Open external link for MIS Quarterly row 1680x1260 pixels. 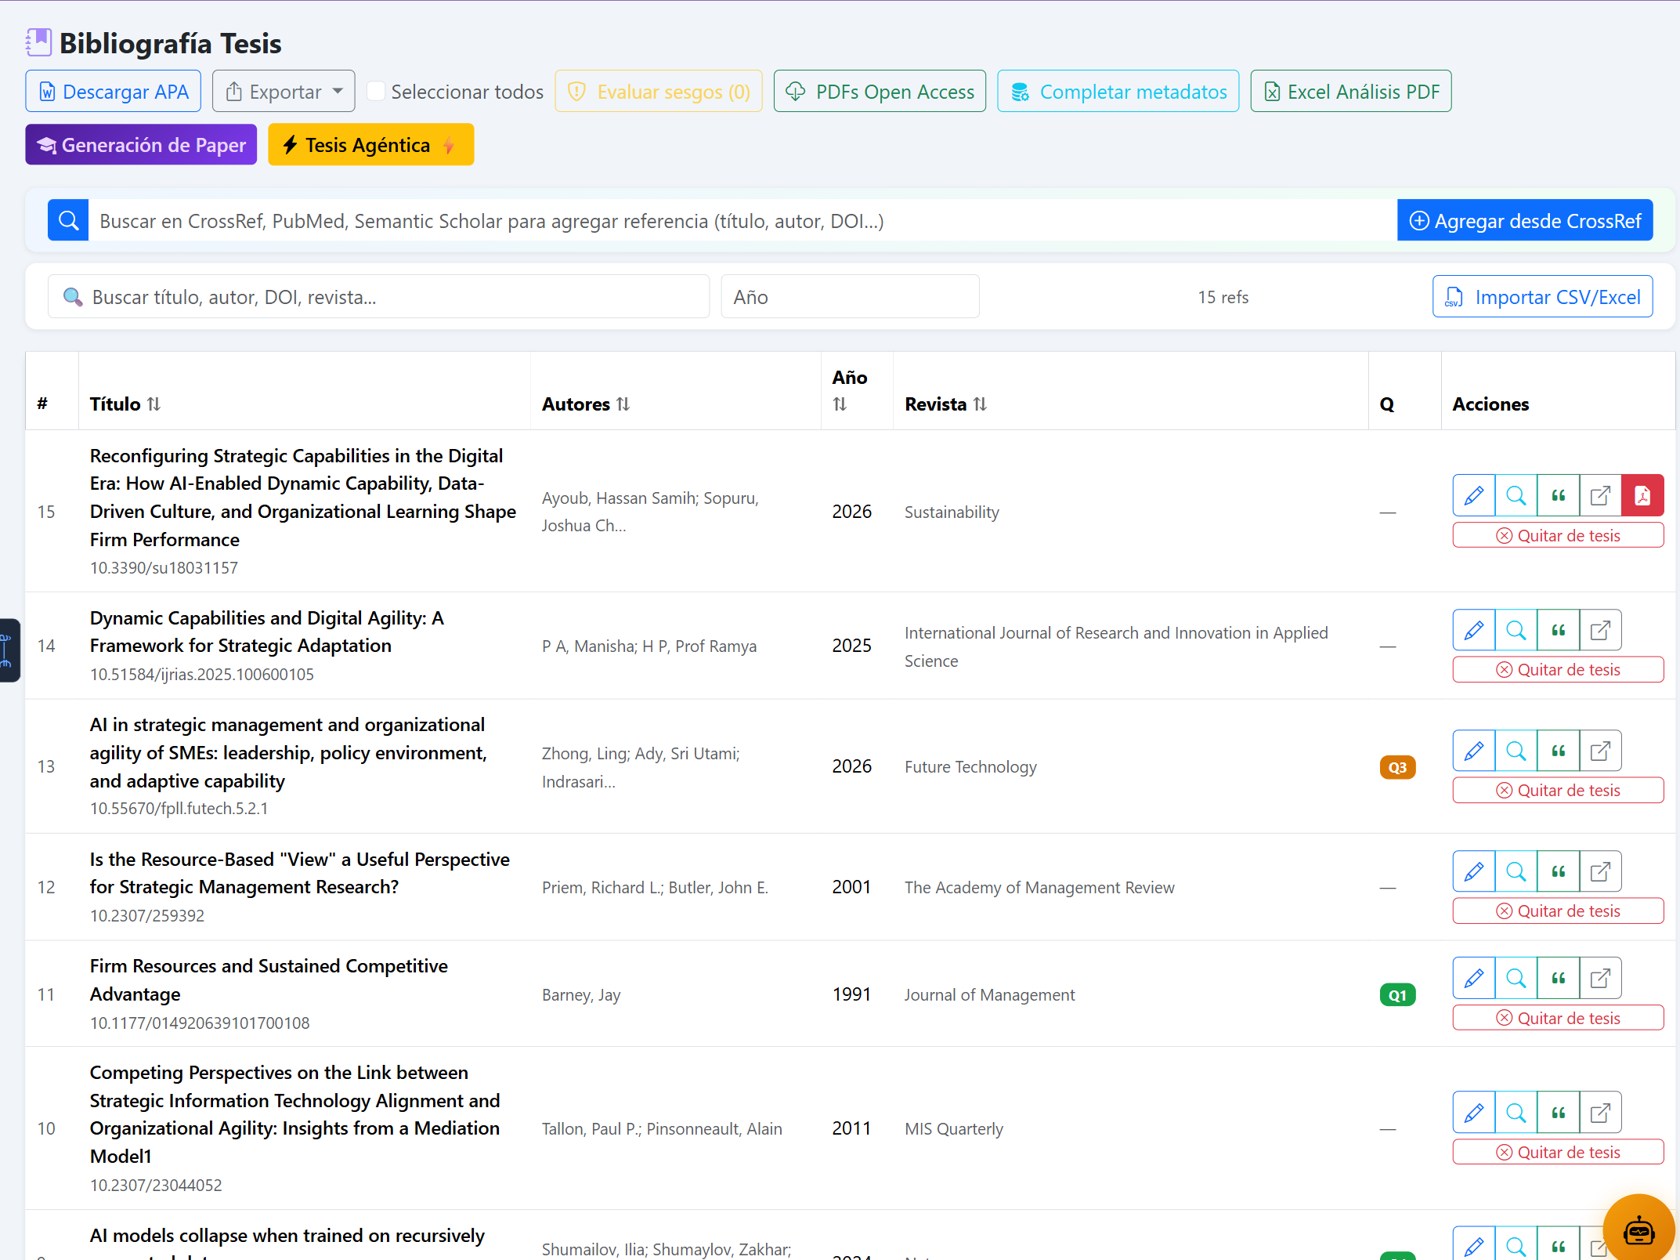click(x=1600, y=1112)
